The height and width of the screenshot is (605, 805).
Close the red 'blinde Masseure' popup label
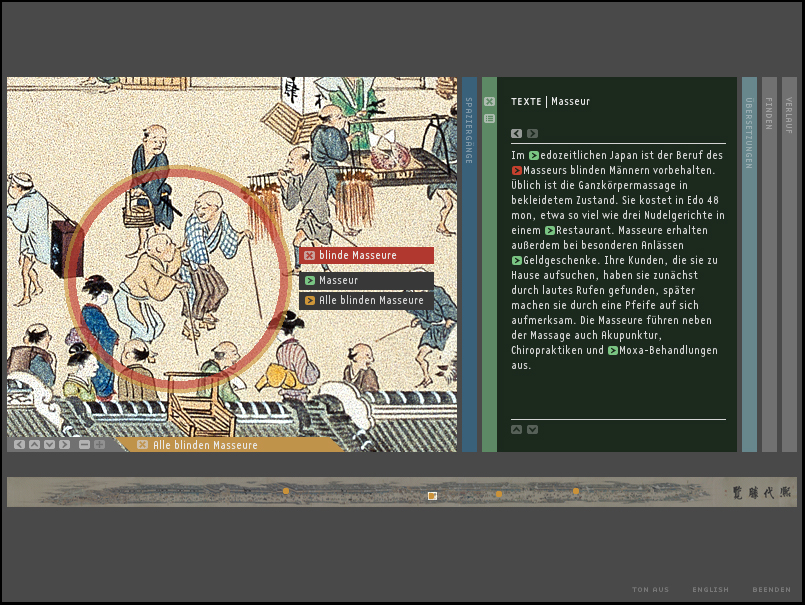tap(309, 255)
